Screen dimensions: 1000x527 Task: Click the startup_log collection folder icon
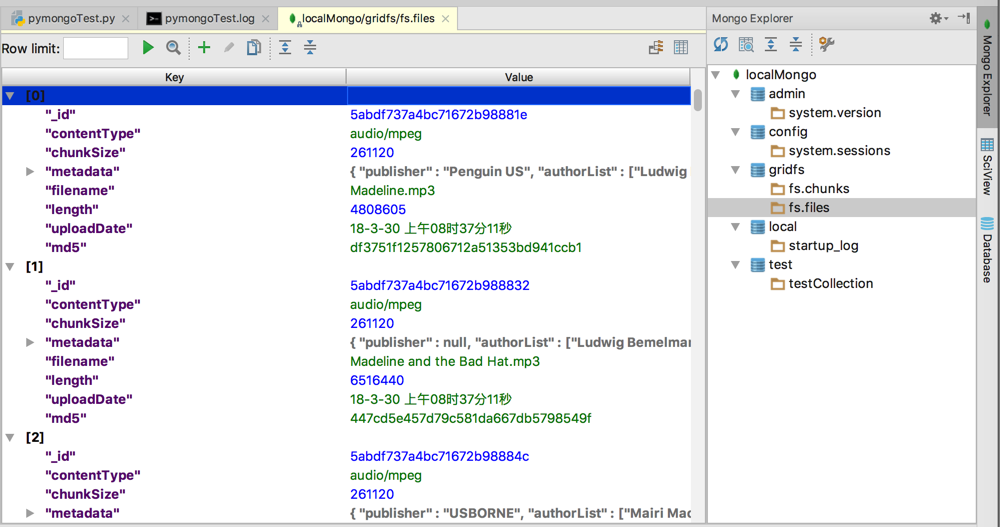click(777, 246)
